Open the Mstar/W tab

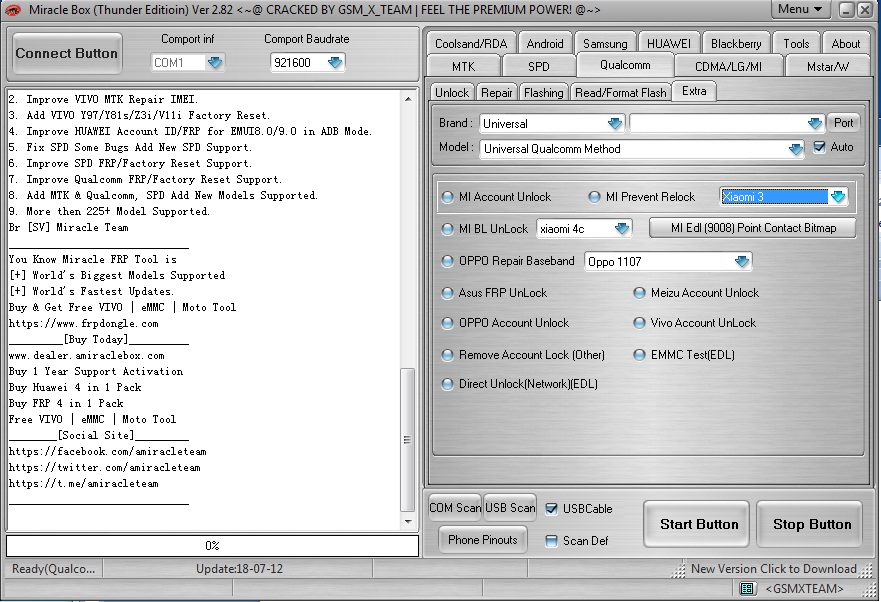pos(828,66)
